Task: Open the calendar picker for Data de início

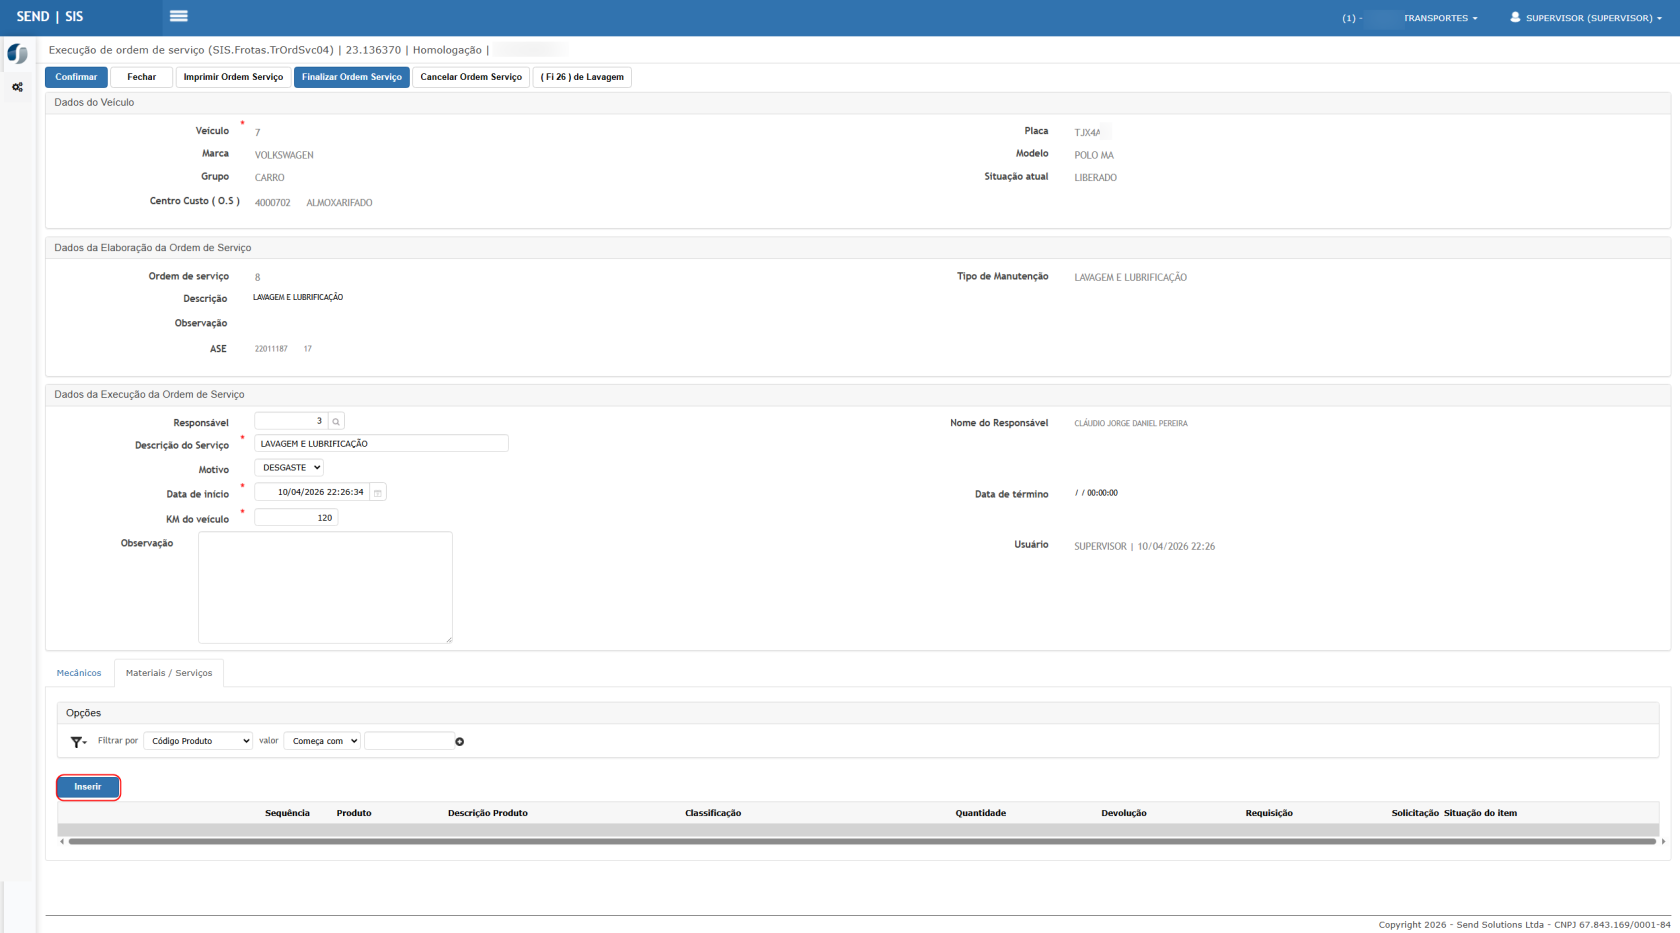Action: click(x=378, y=493)
